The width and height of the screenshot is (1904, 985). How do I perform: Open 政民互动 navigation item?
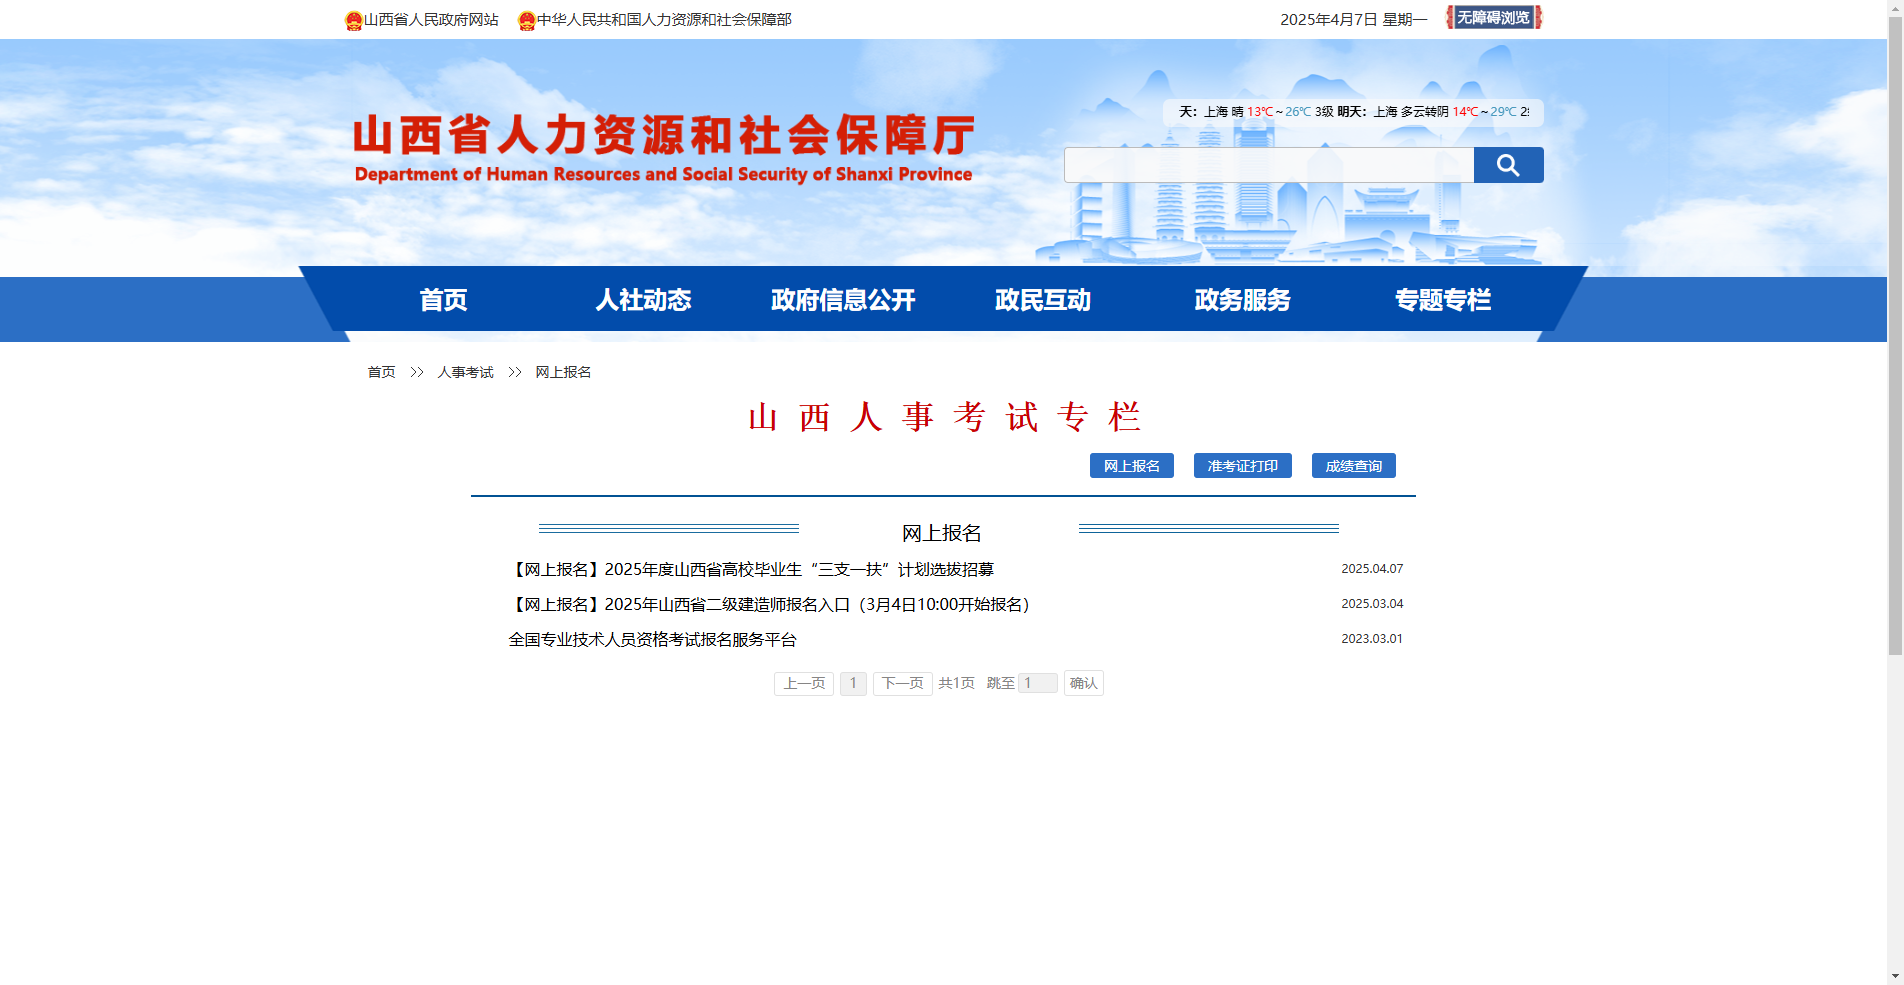[1043, 300]
